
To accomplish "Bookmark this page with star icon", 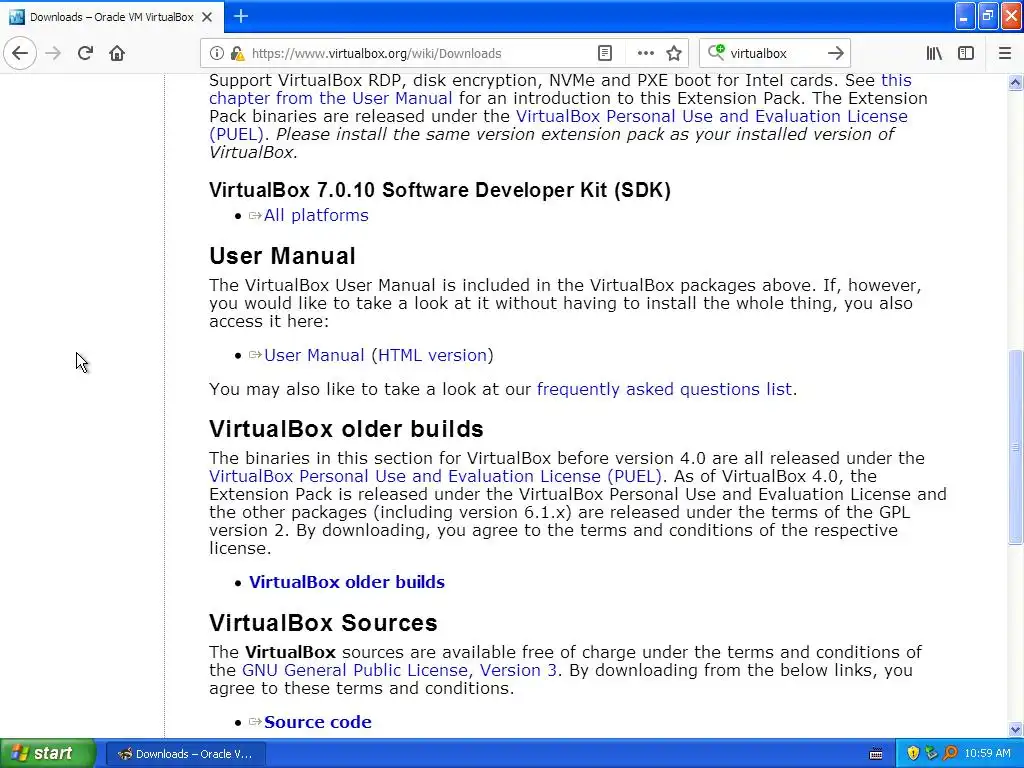I will click(674, 54).
